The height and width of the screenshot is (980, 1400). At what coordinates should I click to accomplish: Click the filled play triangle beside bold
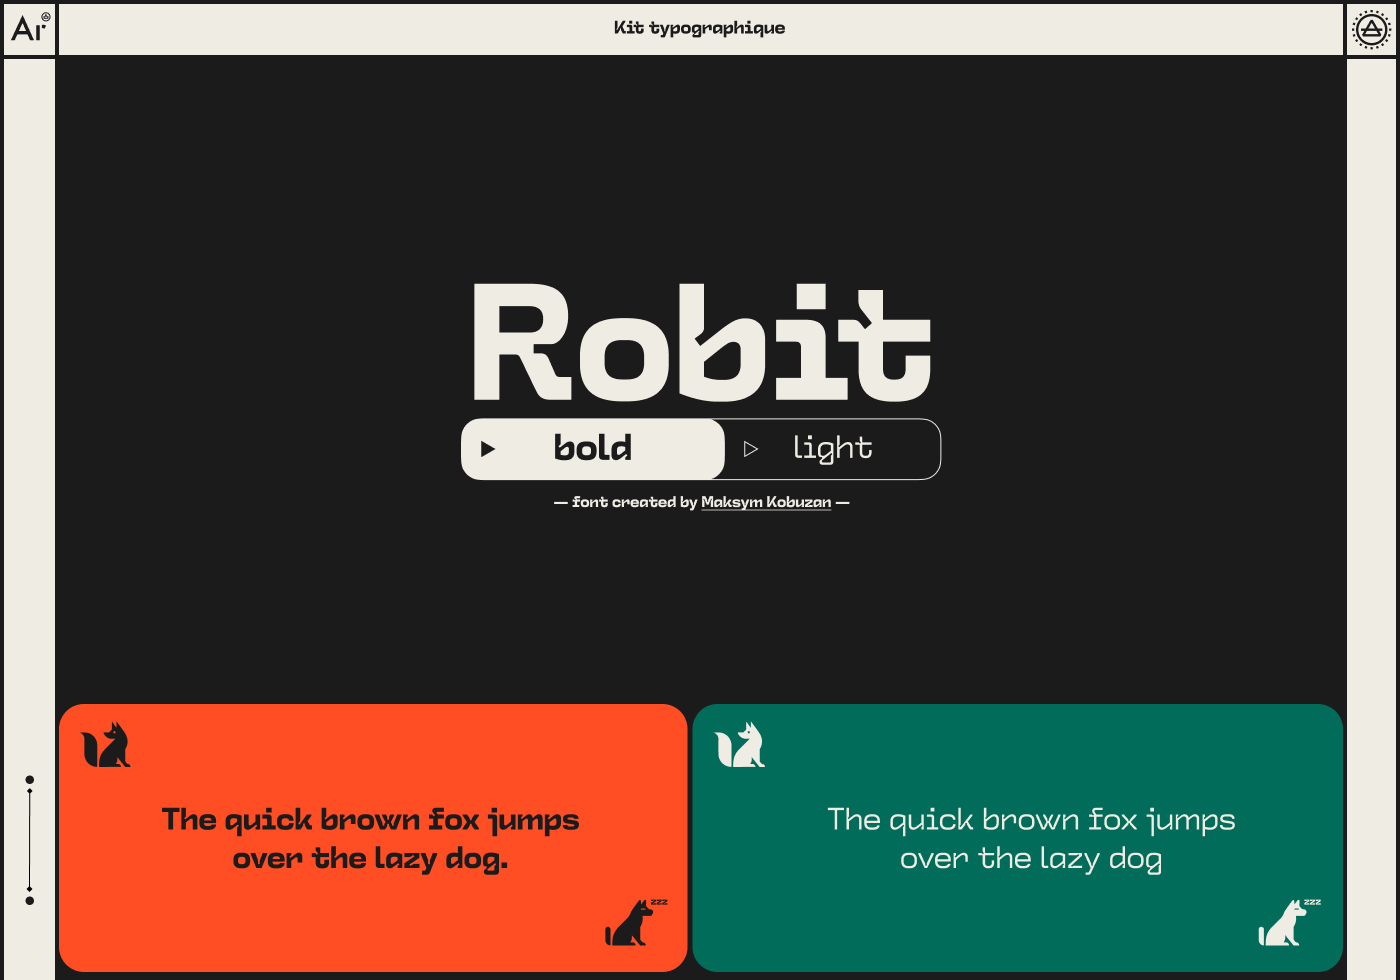point(488,449)
